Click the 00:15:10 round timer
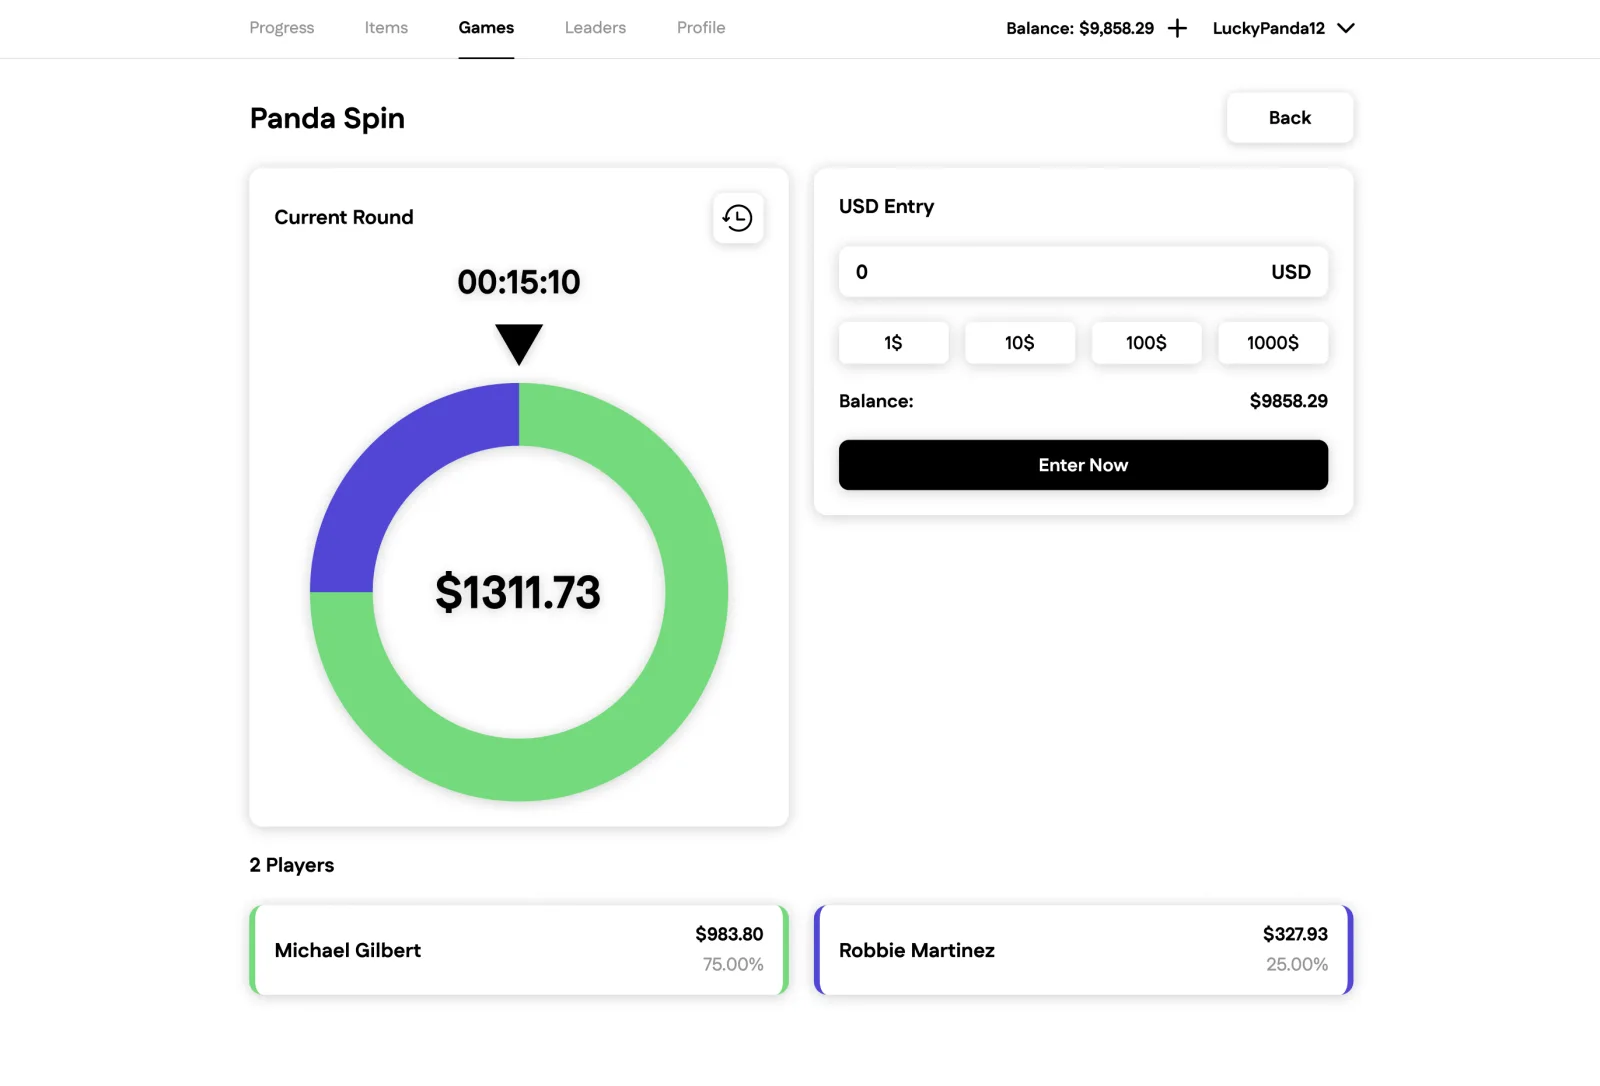This screenshot has width=1600, height=1086. click(x=519, y=282)
